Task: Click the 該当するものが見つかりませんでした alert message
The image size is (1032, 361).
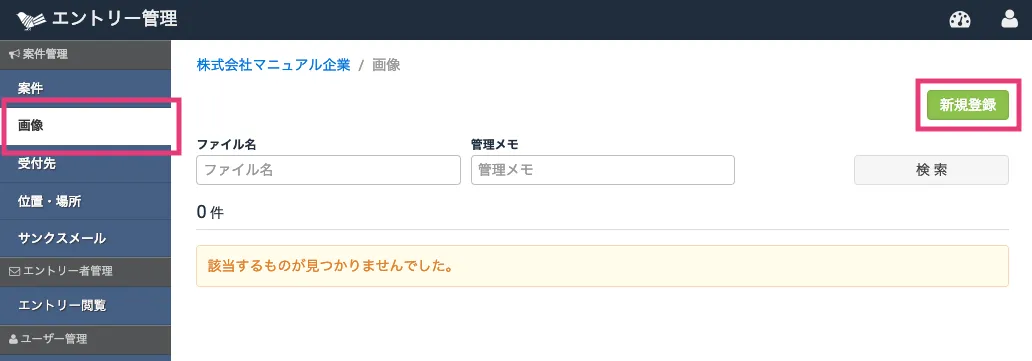Action: pyautogui.click(x=602, y=266)
